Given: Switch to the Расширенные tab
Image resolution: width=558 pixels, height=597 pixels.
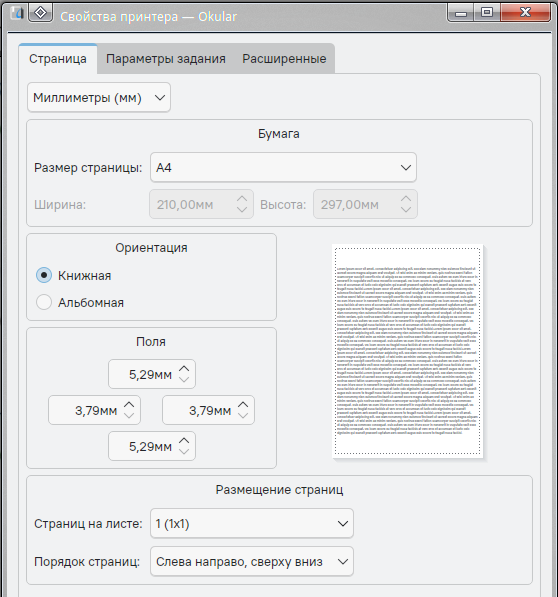Looking at the screenshot, I should [284, 59].
